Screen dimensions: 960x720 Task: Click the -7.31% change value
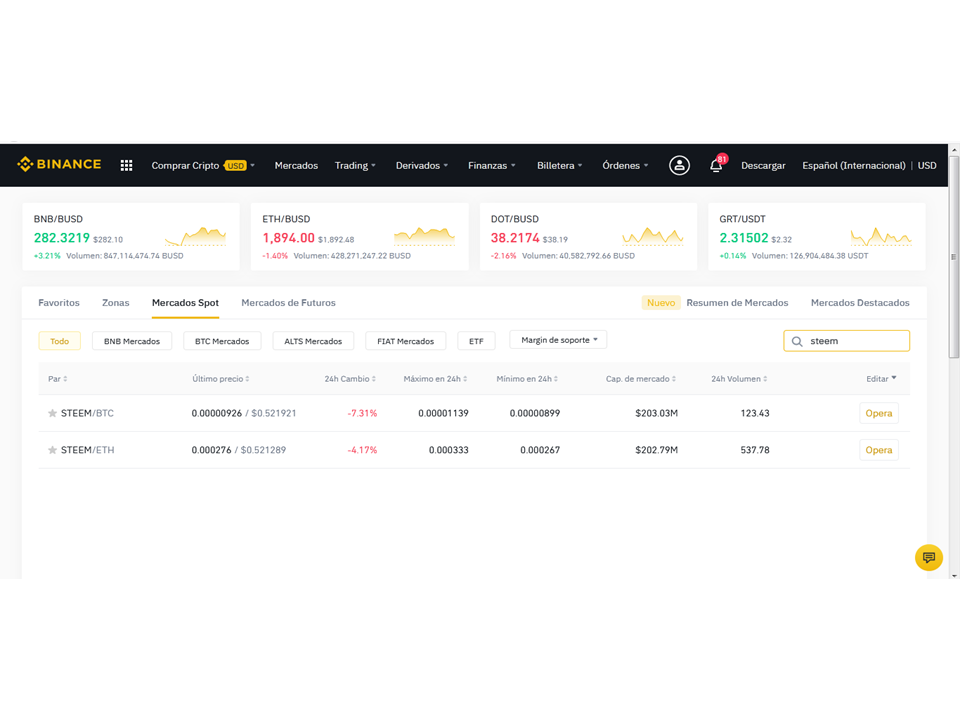click(362, 413)
